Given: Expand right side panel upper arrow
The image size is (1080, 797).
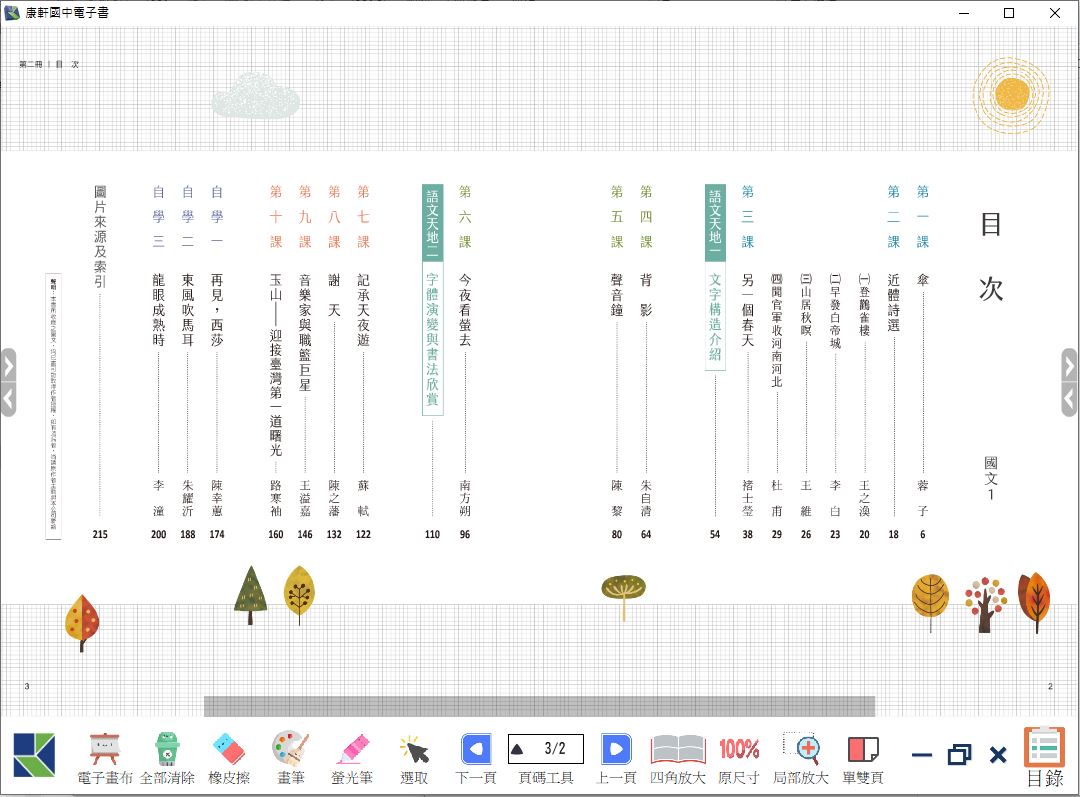Looking at the screenshot, I should (x=1069, y=365).
